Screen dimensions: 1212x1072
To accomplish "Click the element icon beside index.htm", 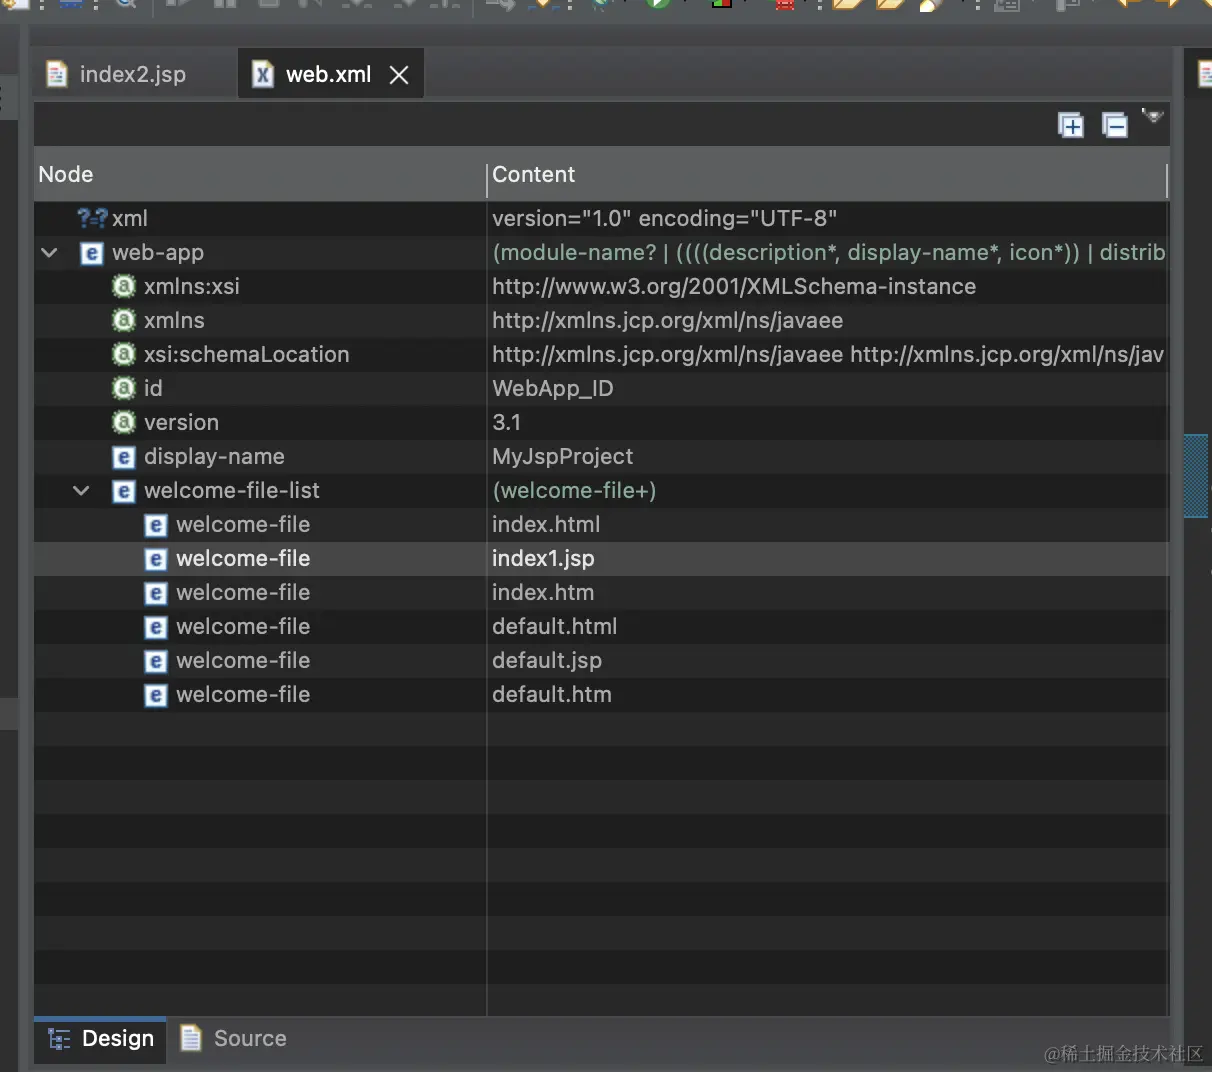I will point(156,593).
